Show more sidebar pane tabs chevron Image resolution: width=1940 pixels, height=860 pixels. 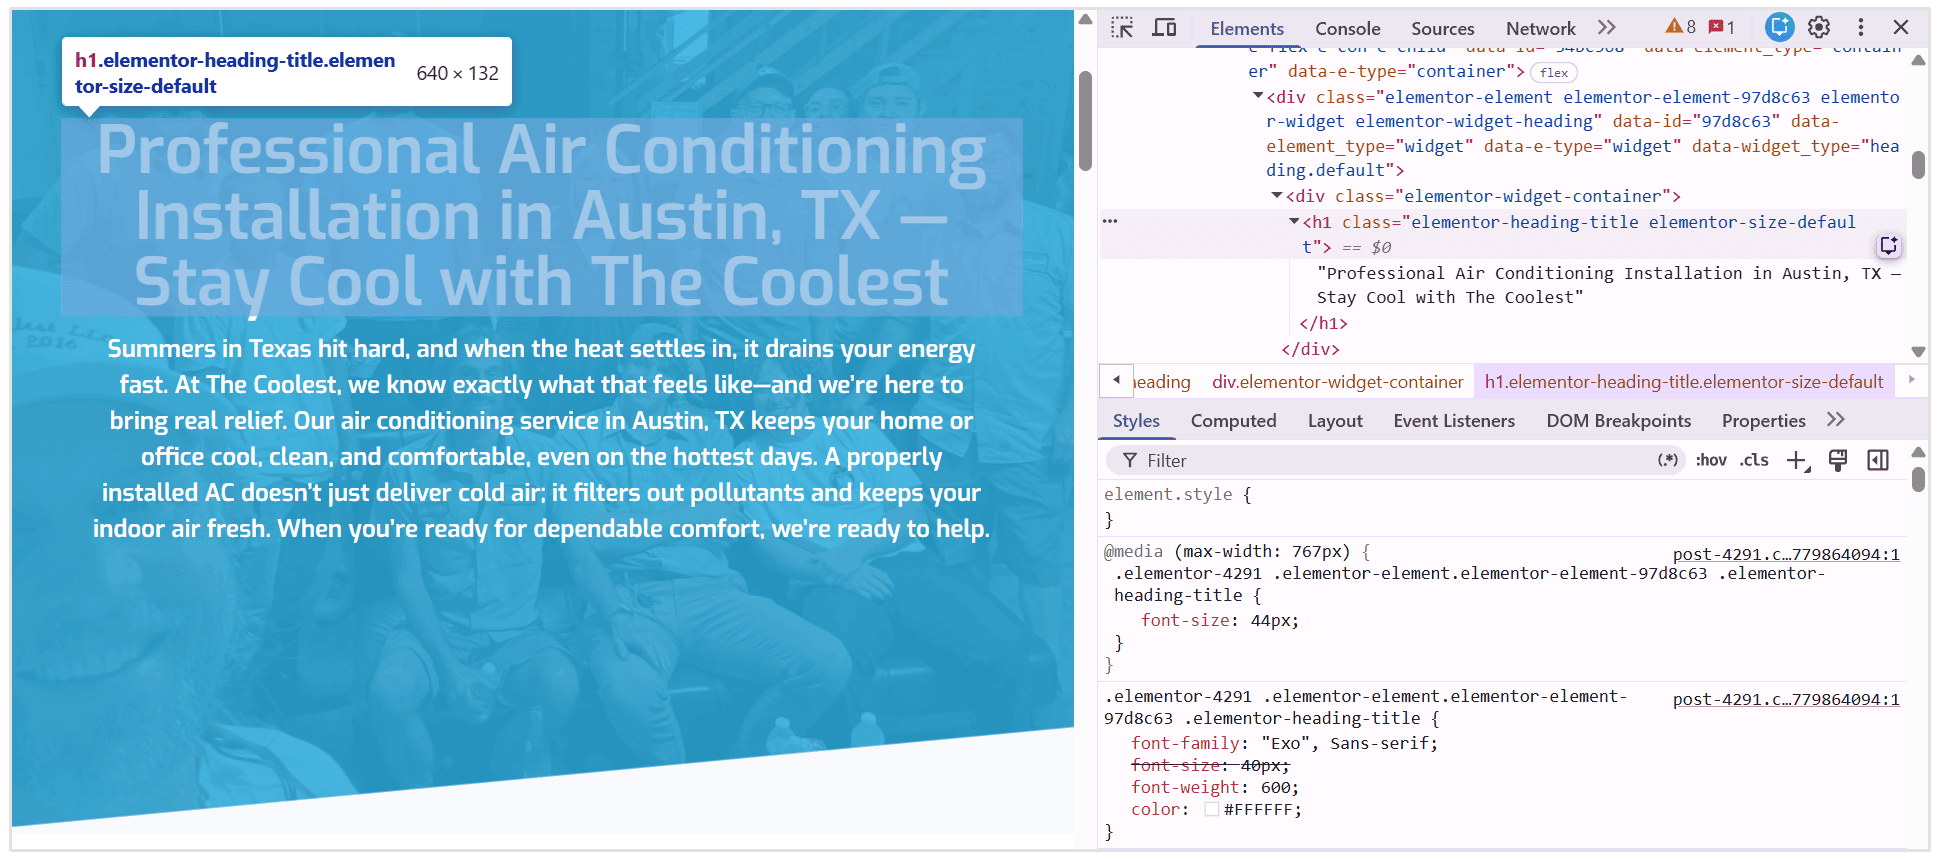click(1835, 420)
